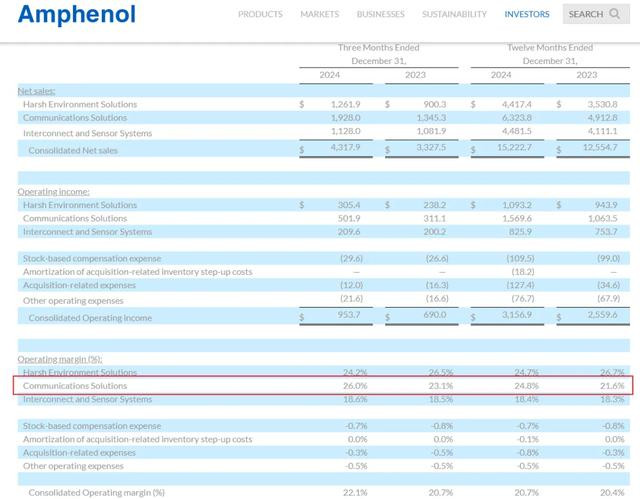This screenshot has width=640, height=499.
Task: Select Communications Solutions margin 23.1%
Action: point(441,386)
